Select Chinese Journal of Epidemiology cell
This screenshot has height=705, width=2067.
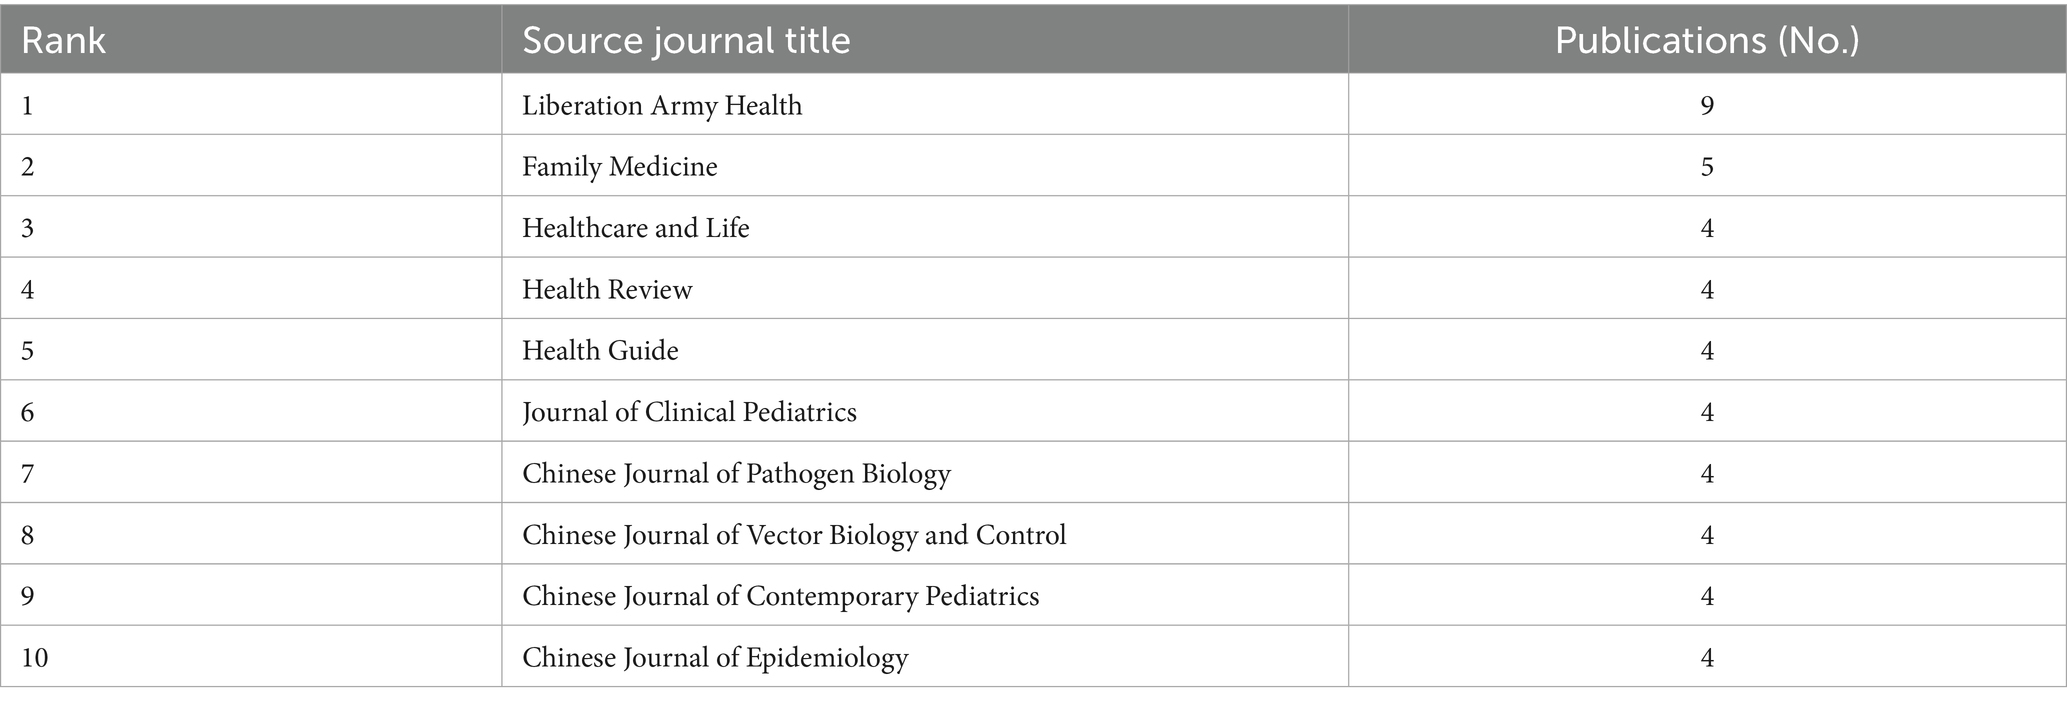715,658
